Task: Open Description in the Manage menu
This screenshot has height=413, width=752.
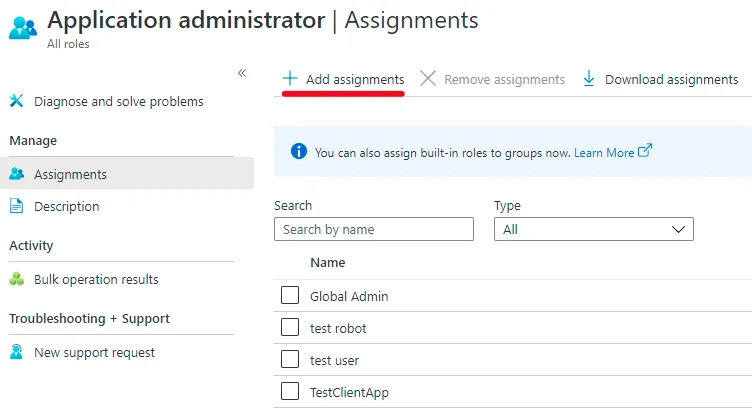Action: (67, 206)
